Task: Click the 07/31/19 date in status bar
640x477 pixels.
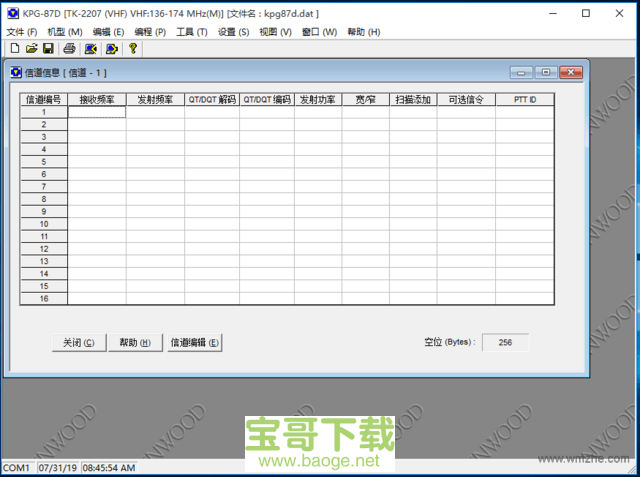Action: click(58, 468)
